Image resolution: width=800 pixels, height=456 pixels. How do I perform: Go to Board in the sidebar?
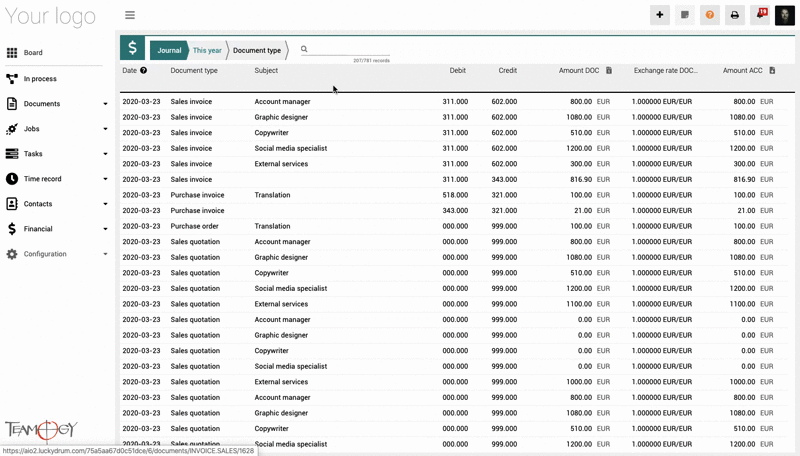33,53
